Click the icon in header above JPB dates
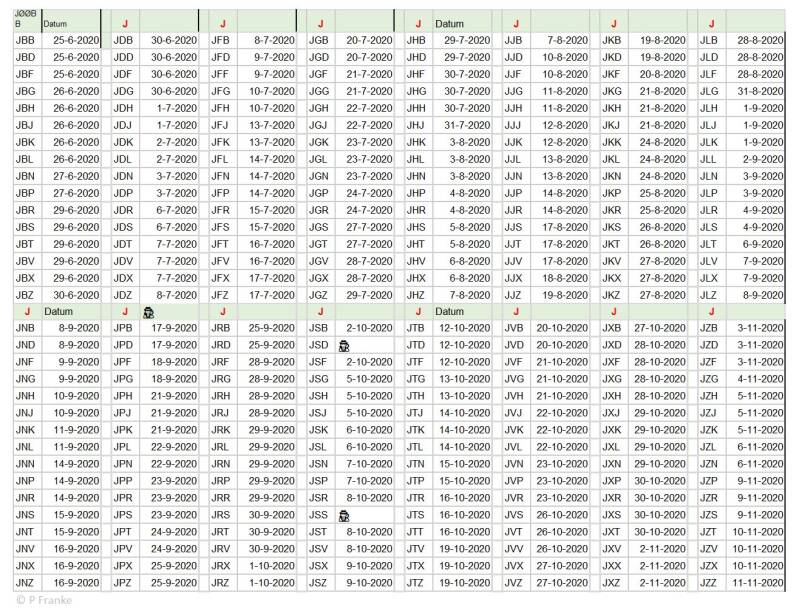The width and height of the screenshot is (799, 613). [149, 313]
